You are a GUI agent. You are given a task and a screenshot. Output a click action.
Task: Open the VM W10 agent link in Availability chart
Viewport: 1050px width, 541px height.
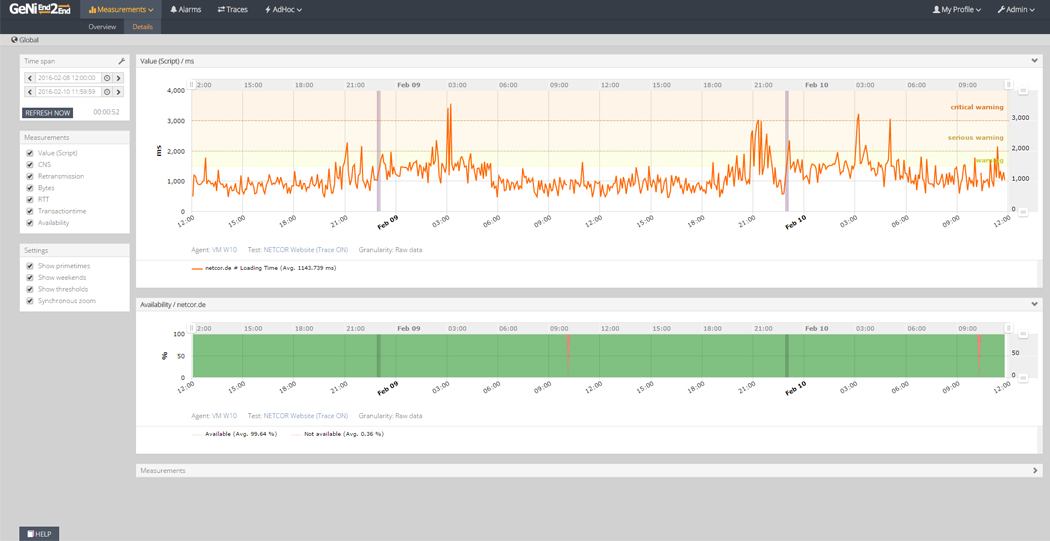pyautogui.click(x=224, y=416)
